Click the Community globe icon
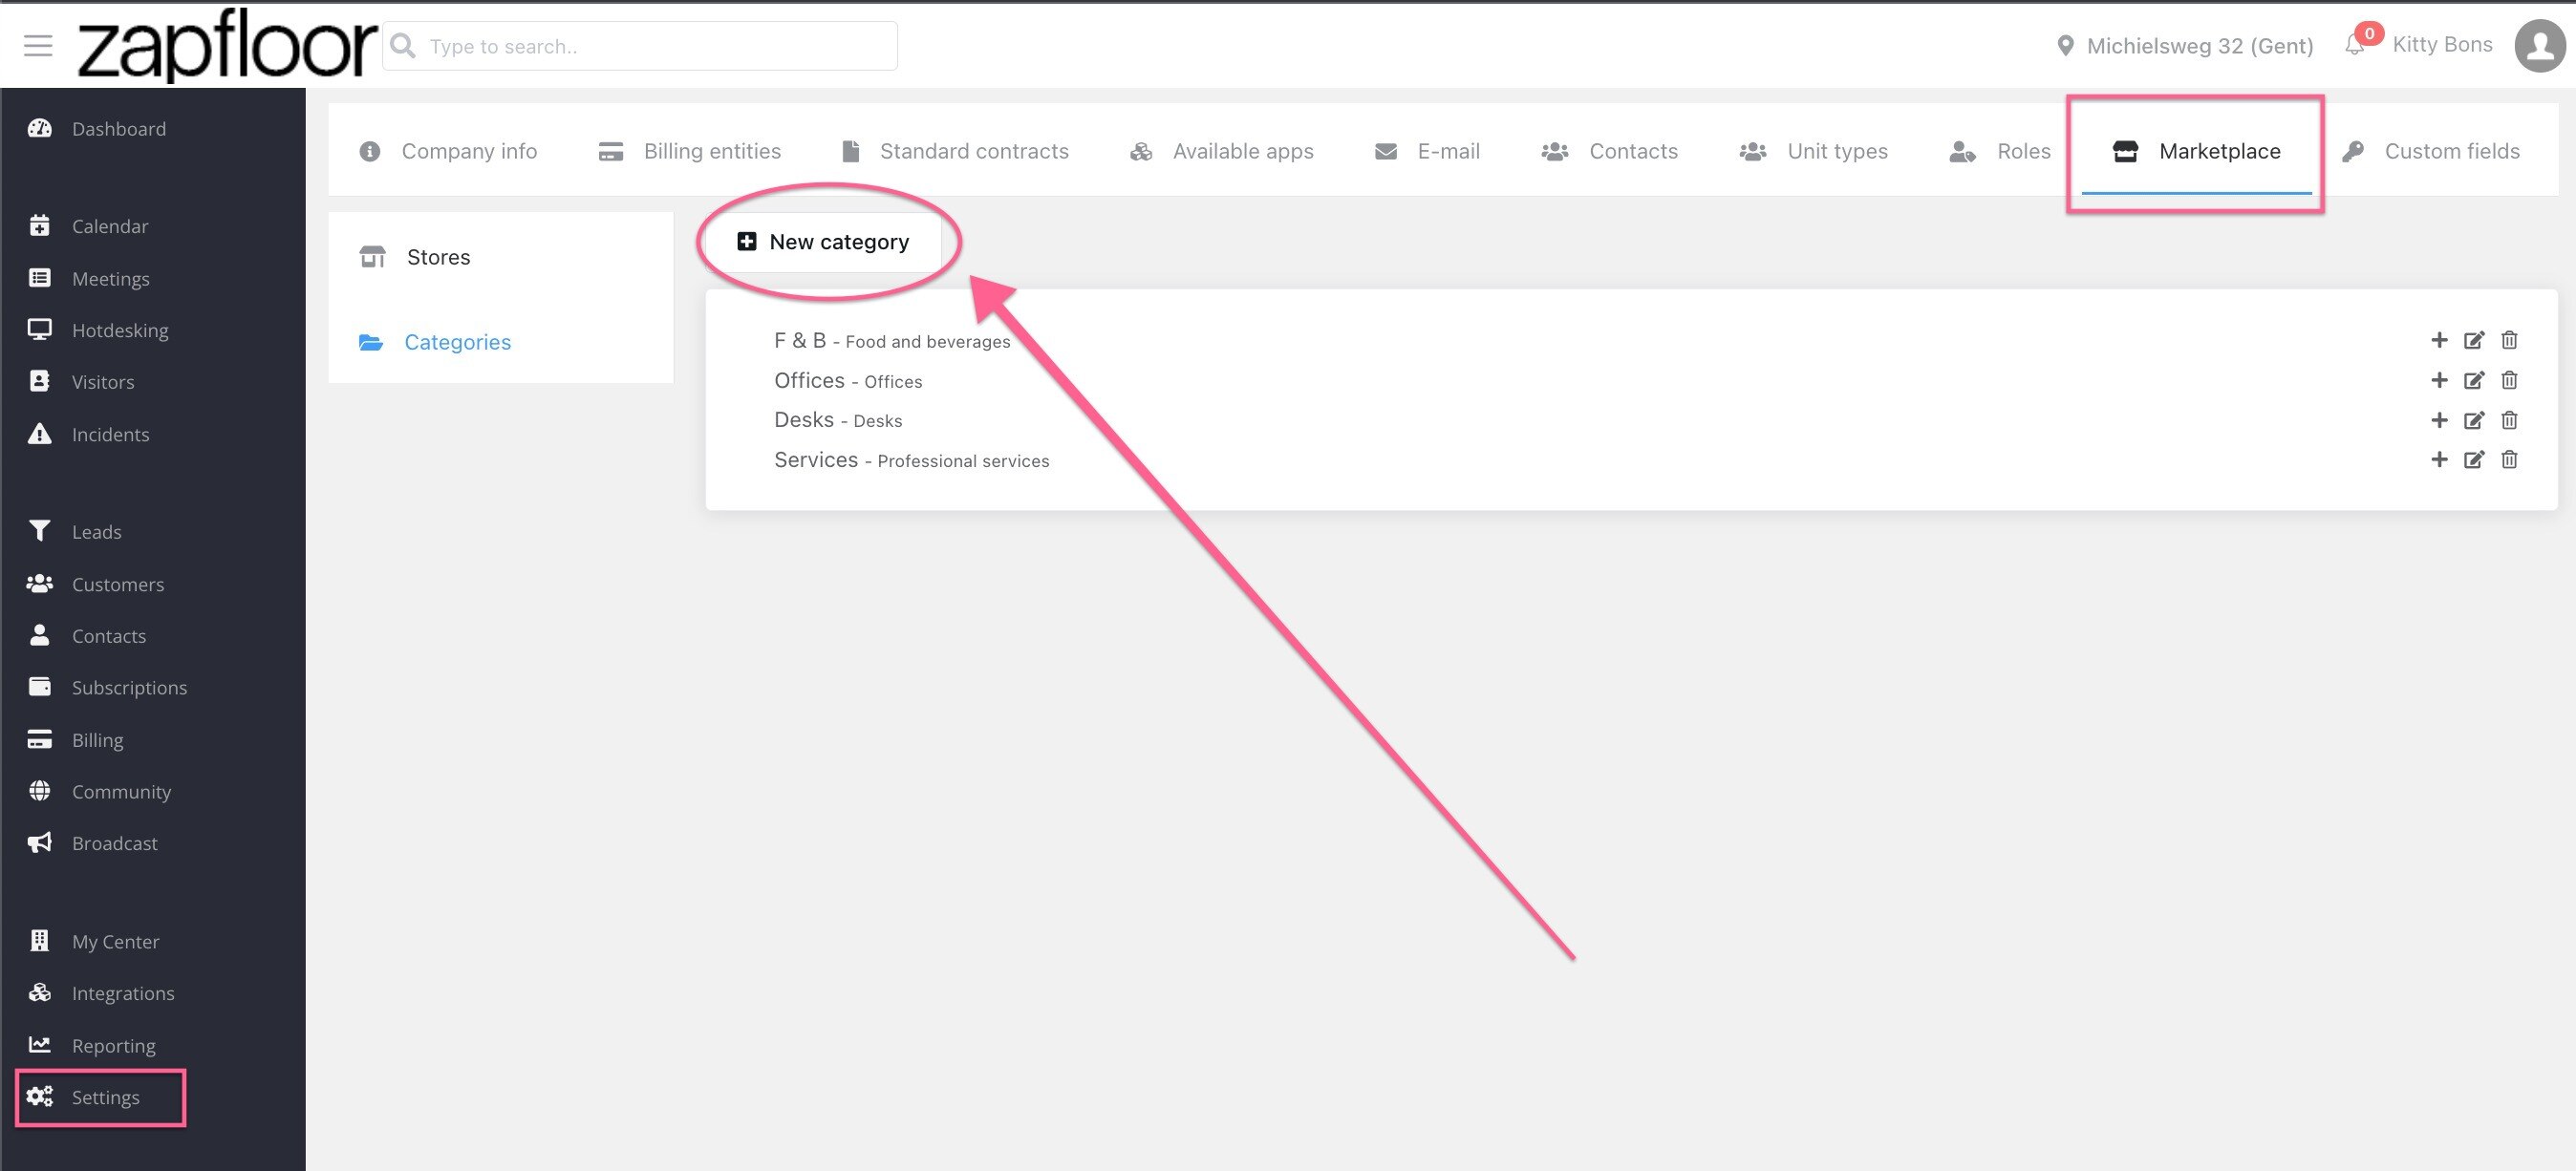2576x1171 pixels. pos(39,791)
